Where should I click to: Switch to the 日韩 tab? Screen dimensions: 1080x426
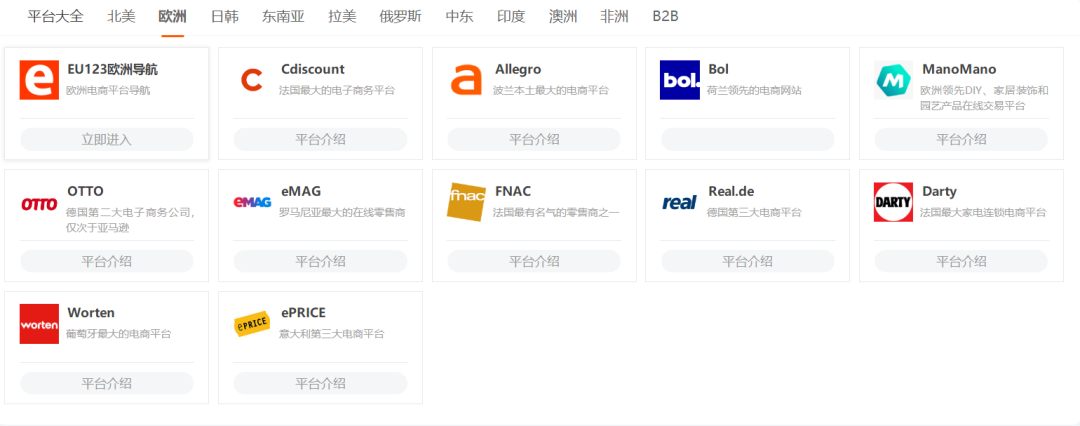225,17
